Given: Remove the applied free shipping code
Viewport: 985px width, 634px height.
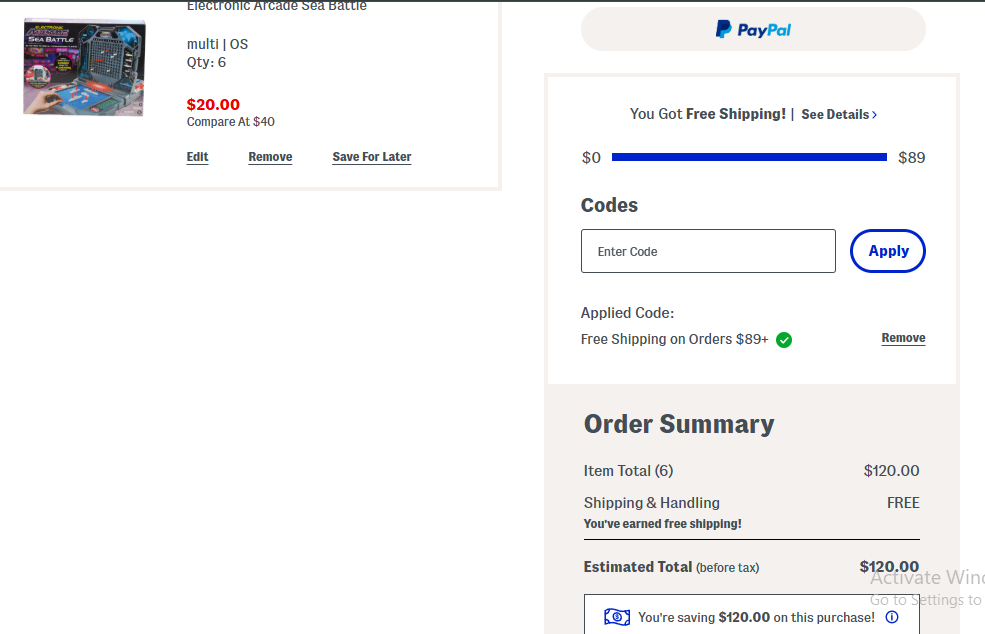Looking at the screenshot, I should click(x=903, y=338).
